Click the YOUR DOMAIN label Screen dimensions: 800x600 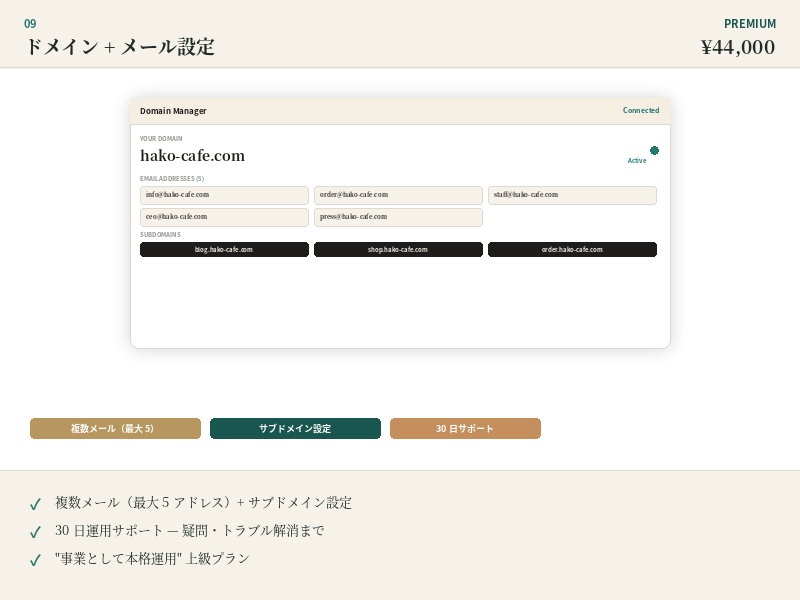(x=161, y=138)
